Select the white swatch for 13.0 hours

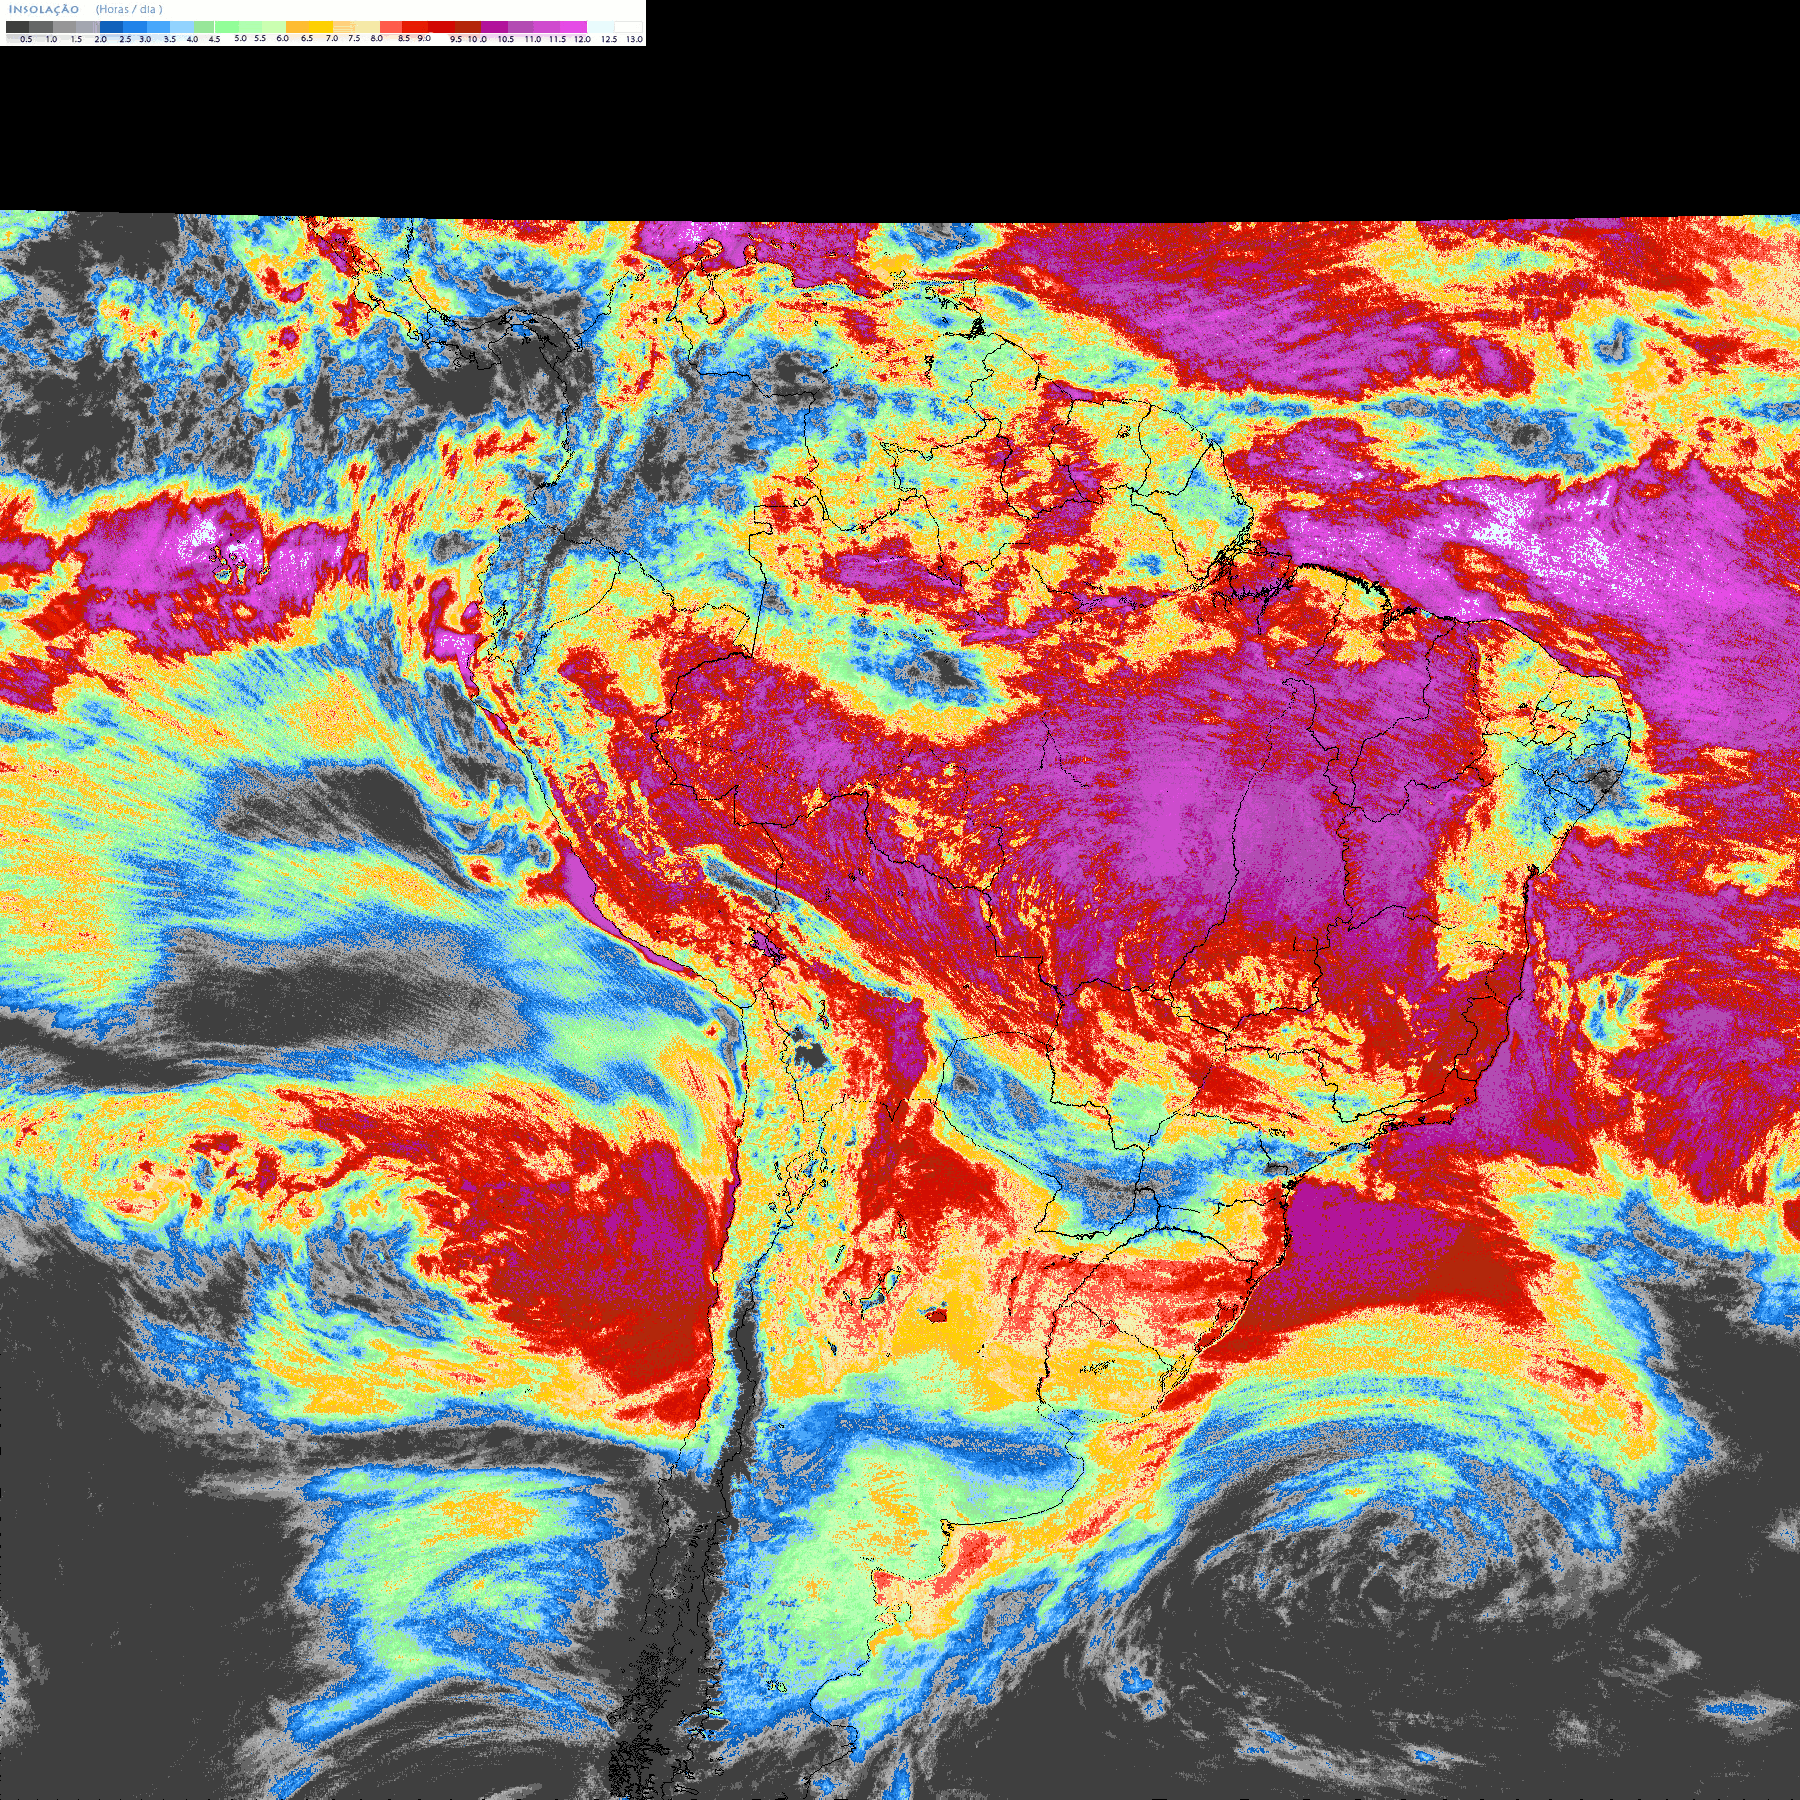pyautogui.click(x=628, y=27)
